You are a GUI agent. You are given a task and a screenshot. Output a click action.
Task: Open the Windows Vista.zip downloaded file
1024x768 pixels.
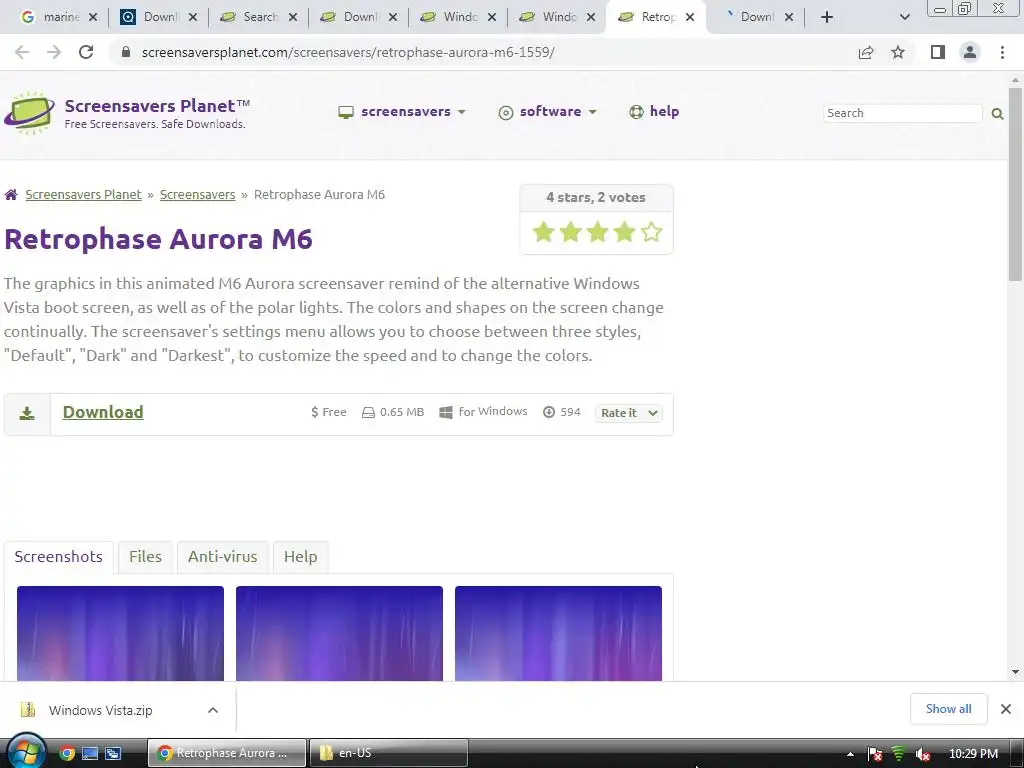[x=99, y=710]
